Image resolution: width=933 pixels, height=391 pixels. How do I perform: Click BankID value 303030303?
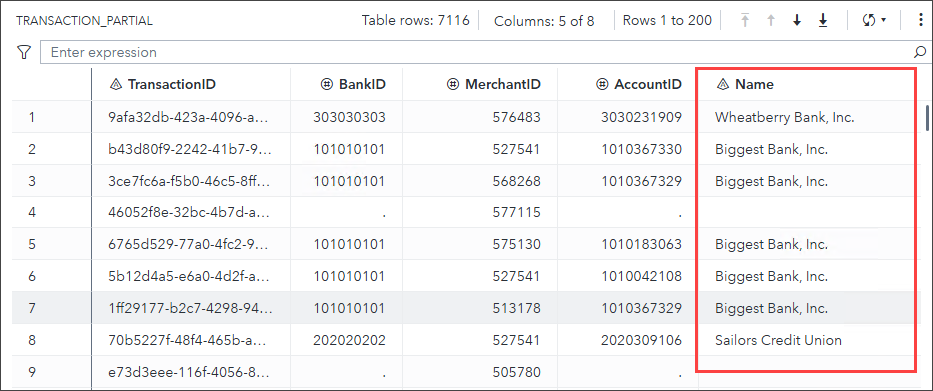pyautogui.click(x=349, y=117)
